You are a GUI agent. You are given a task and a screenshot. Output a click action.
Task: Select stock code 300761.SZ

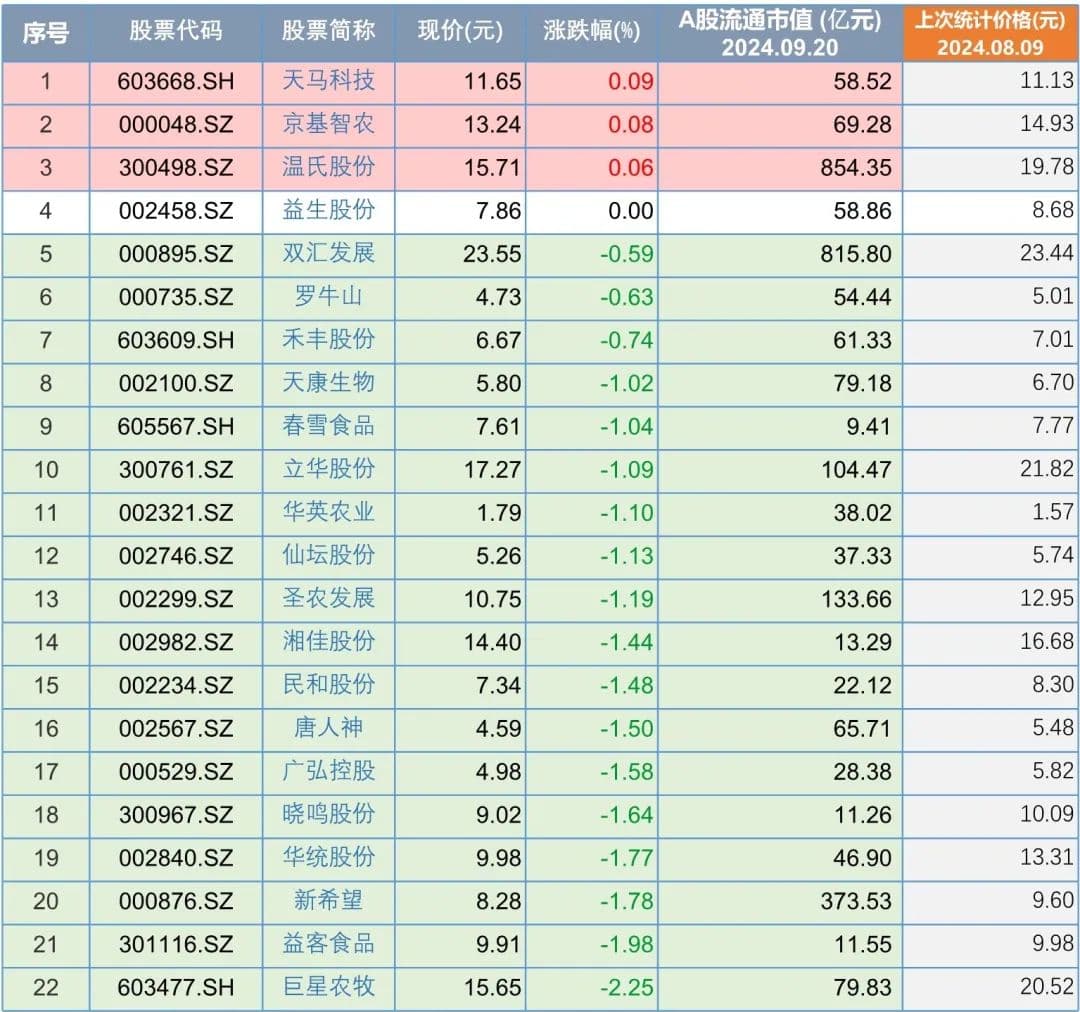pyautogui.click(x=176, y=470)
